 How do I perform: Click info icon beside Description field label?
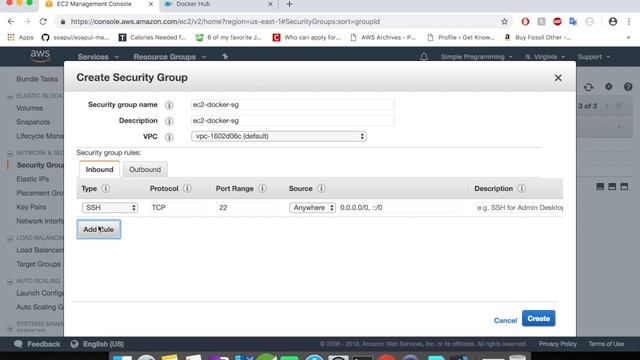pyautogui.click(x=169, y=121)
